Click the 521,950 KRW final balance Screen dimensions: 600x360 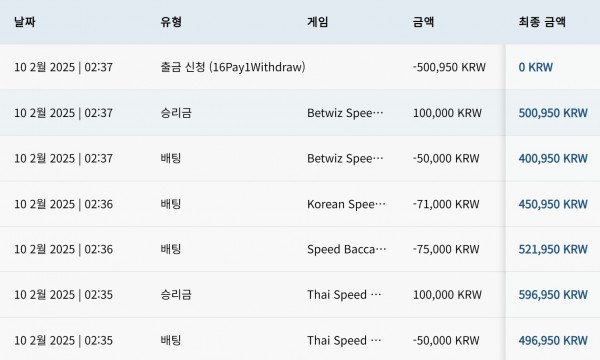(553, 249)
